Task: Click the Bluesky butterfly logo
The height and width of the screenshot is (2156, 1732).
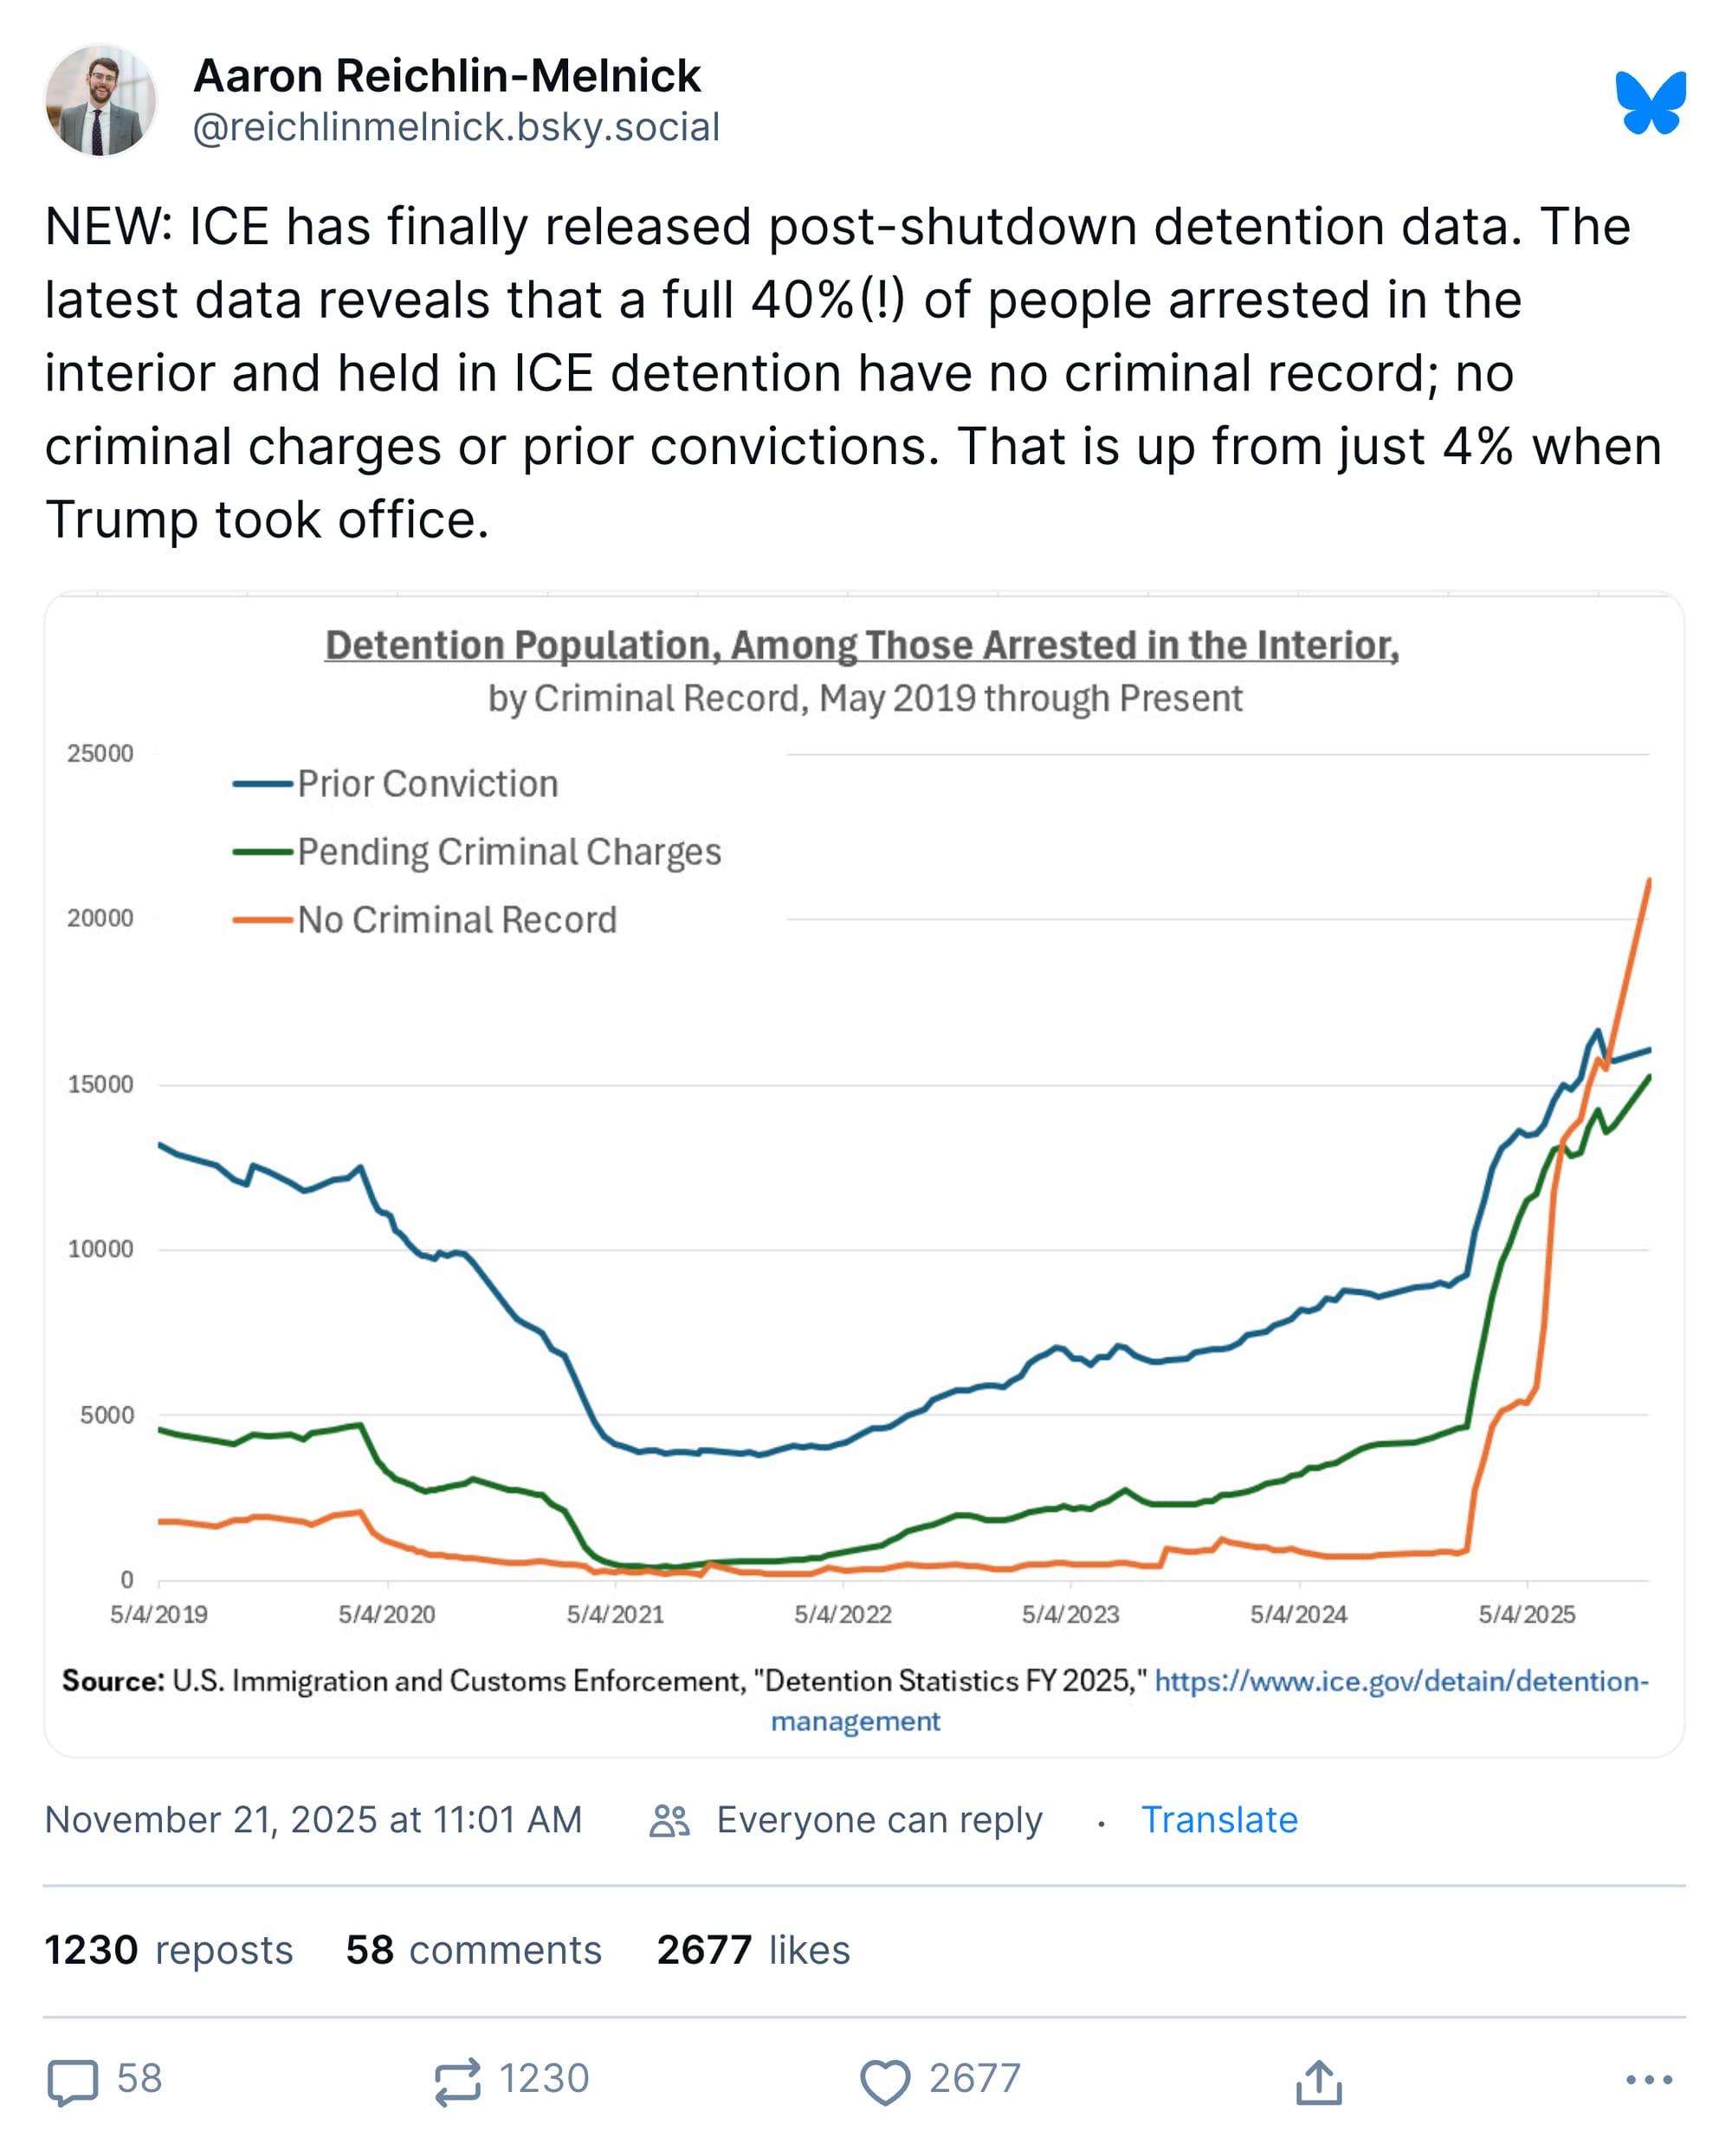Action: (1650, 102)
